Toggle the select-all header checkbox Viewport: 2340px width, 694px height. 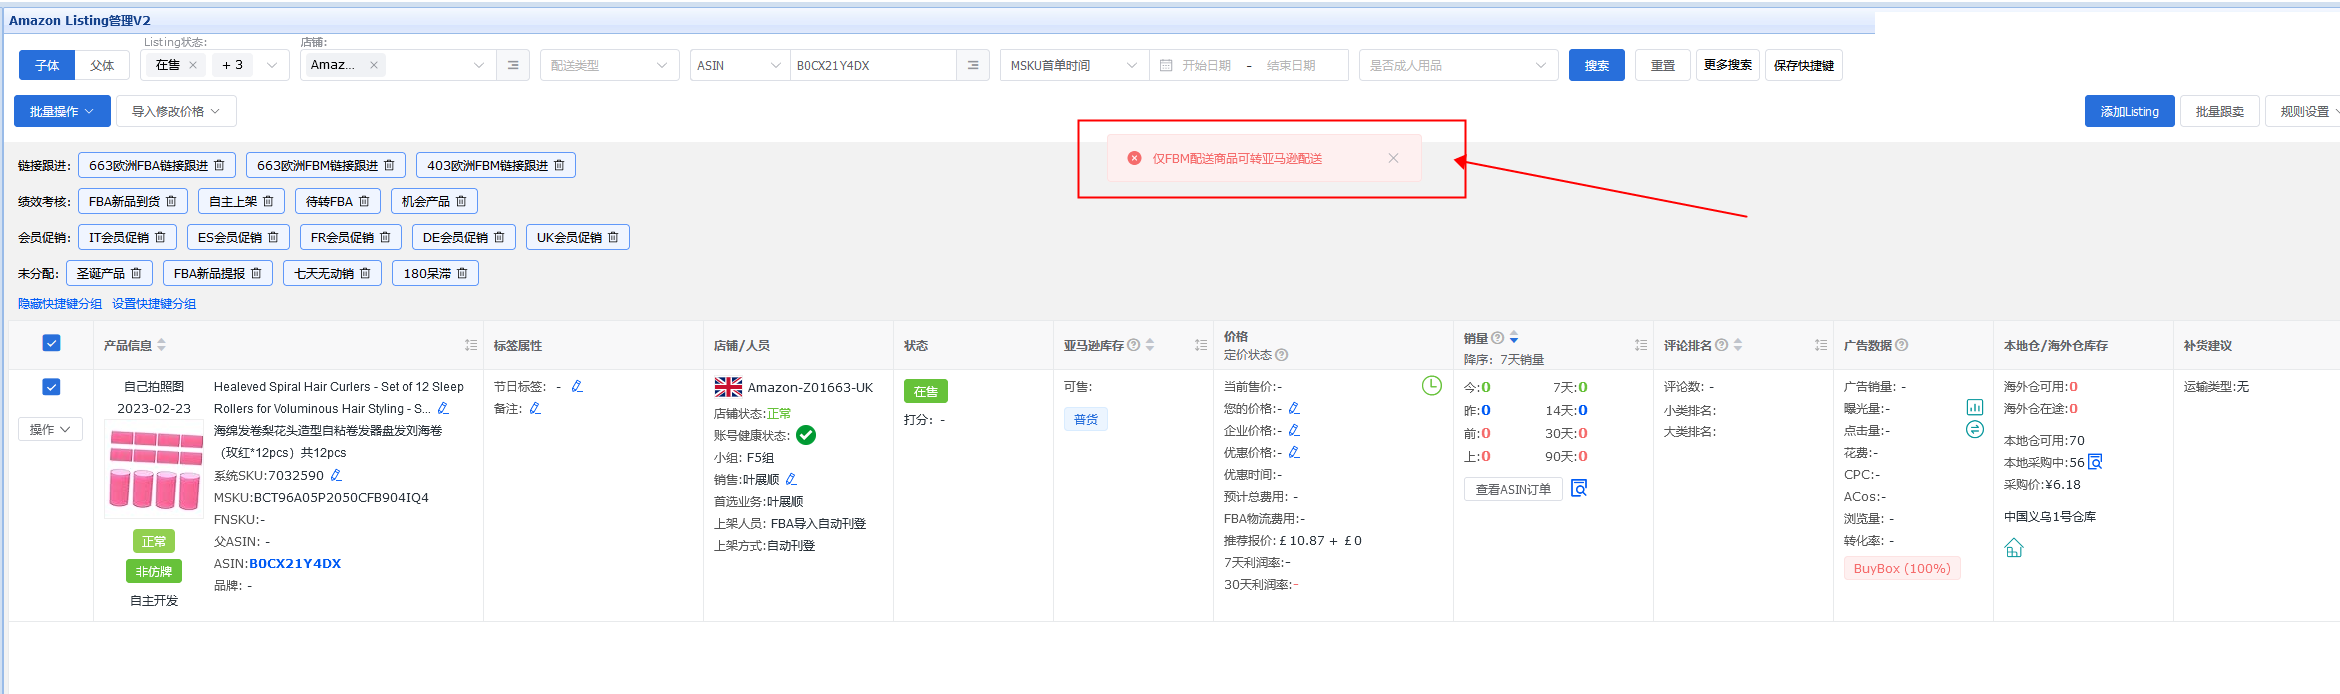coord(52,343)
